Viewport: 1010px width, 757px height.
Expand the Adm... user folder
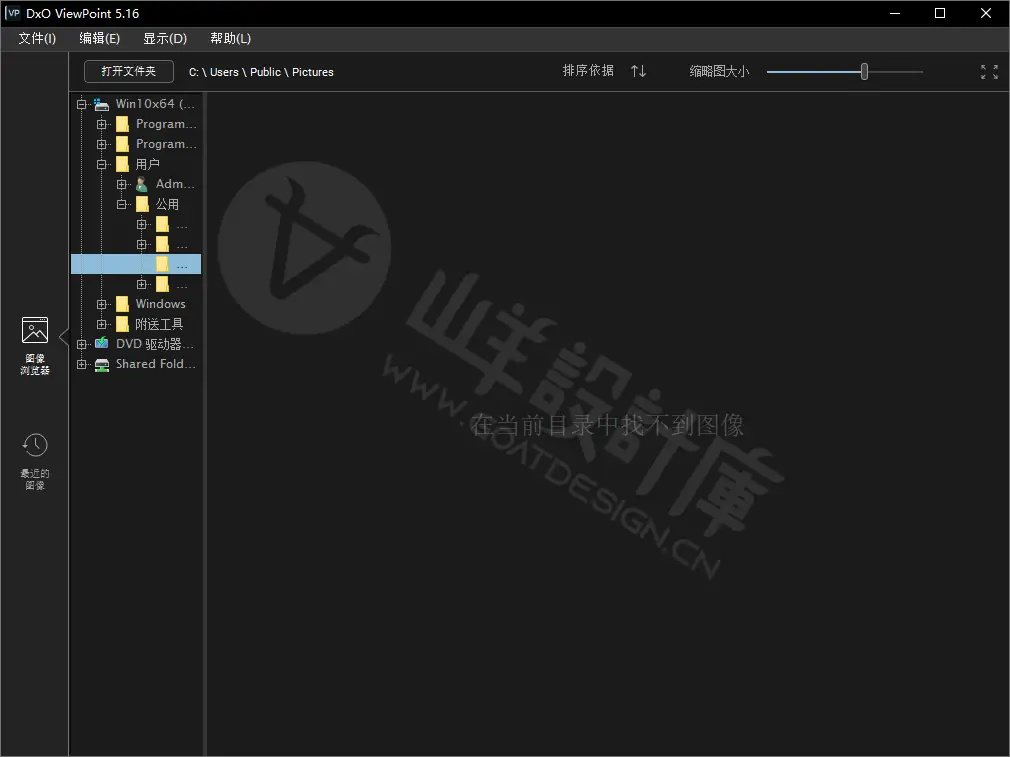(x=122, y=184)
